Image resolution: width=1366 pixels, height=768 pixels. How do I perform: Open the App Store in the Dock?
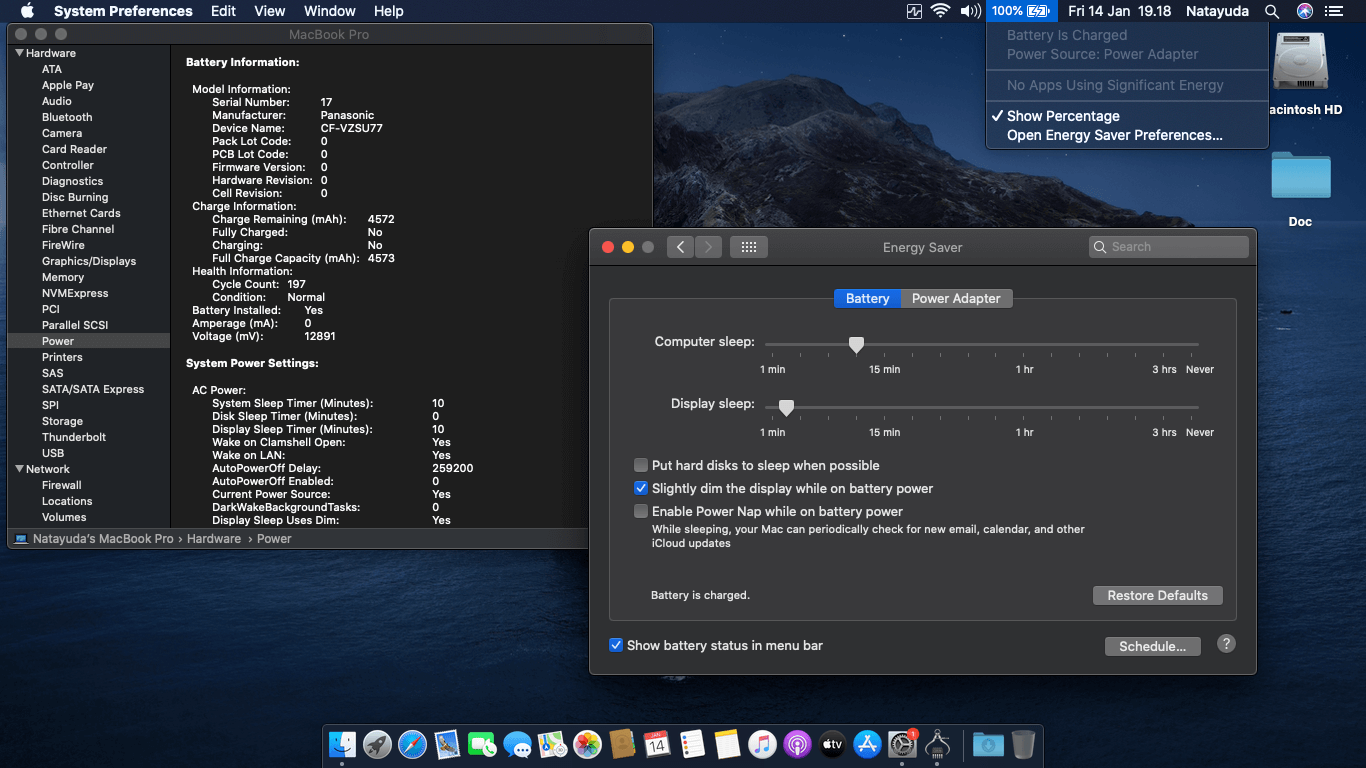867,744
